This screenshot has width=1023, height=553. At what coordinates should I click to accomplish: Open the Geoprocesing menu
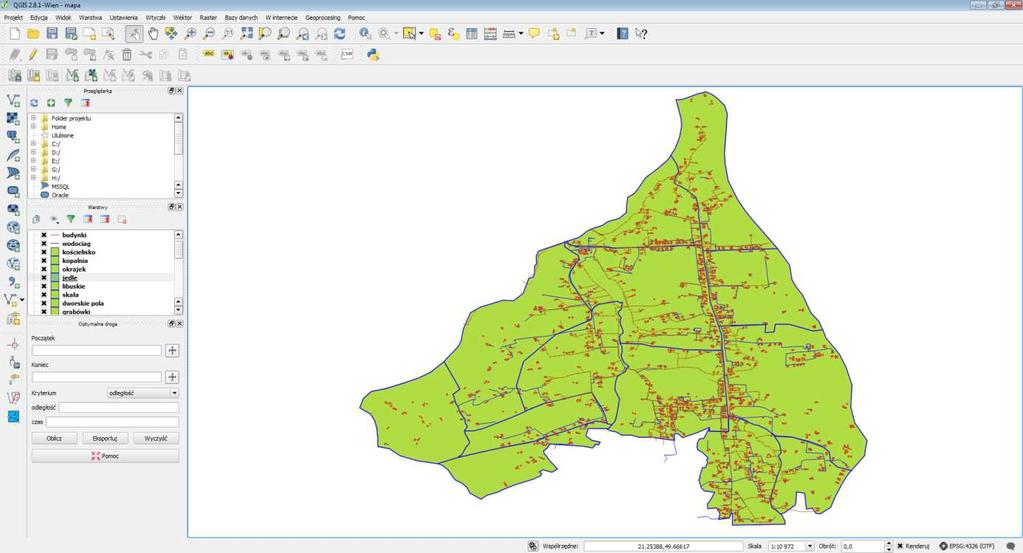pyautogui.click(x=322, y=18)
